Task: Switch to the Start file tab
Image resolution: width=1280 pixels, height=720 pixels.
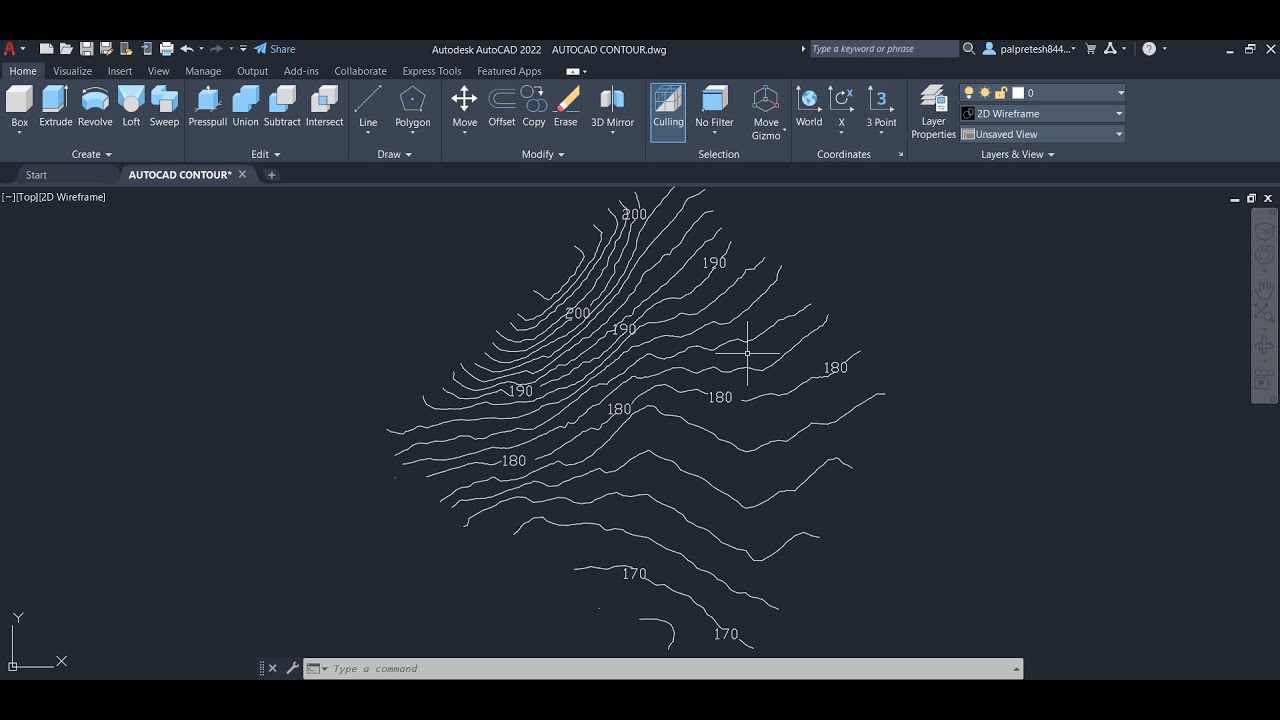Action: tap(36, 175)
